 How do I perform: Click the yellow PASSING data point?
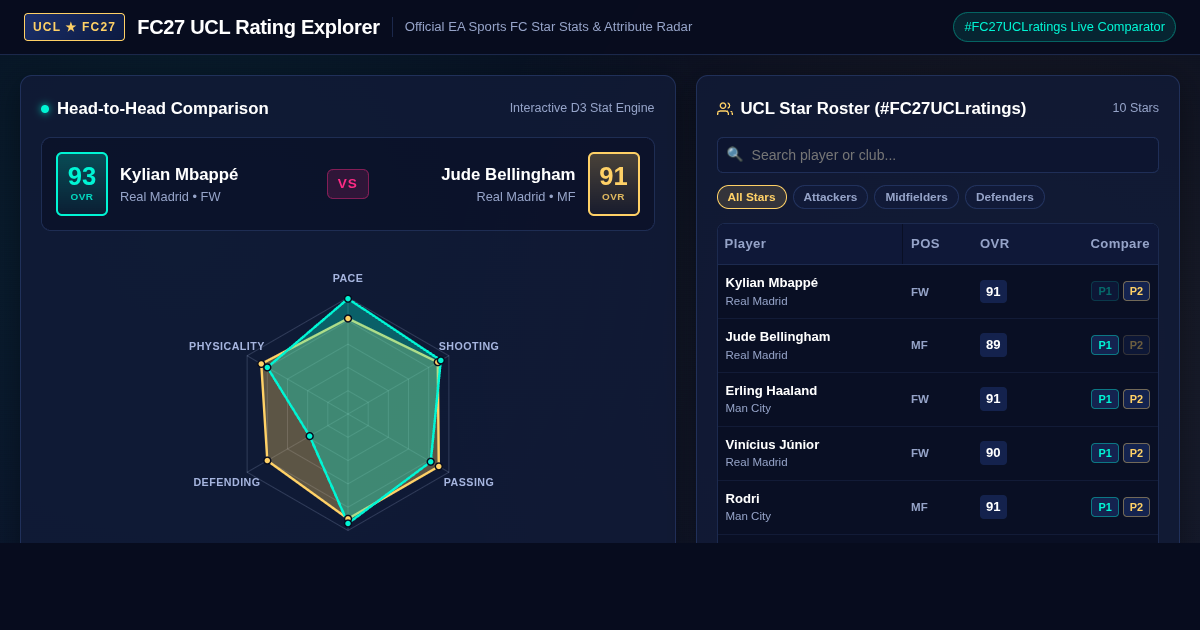click(x=439, y=467)
